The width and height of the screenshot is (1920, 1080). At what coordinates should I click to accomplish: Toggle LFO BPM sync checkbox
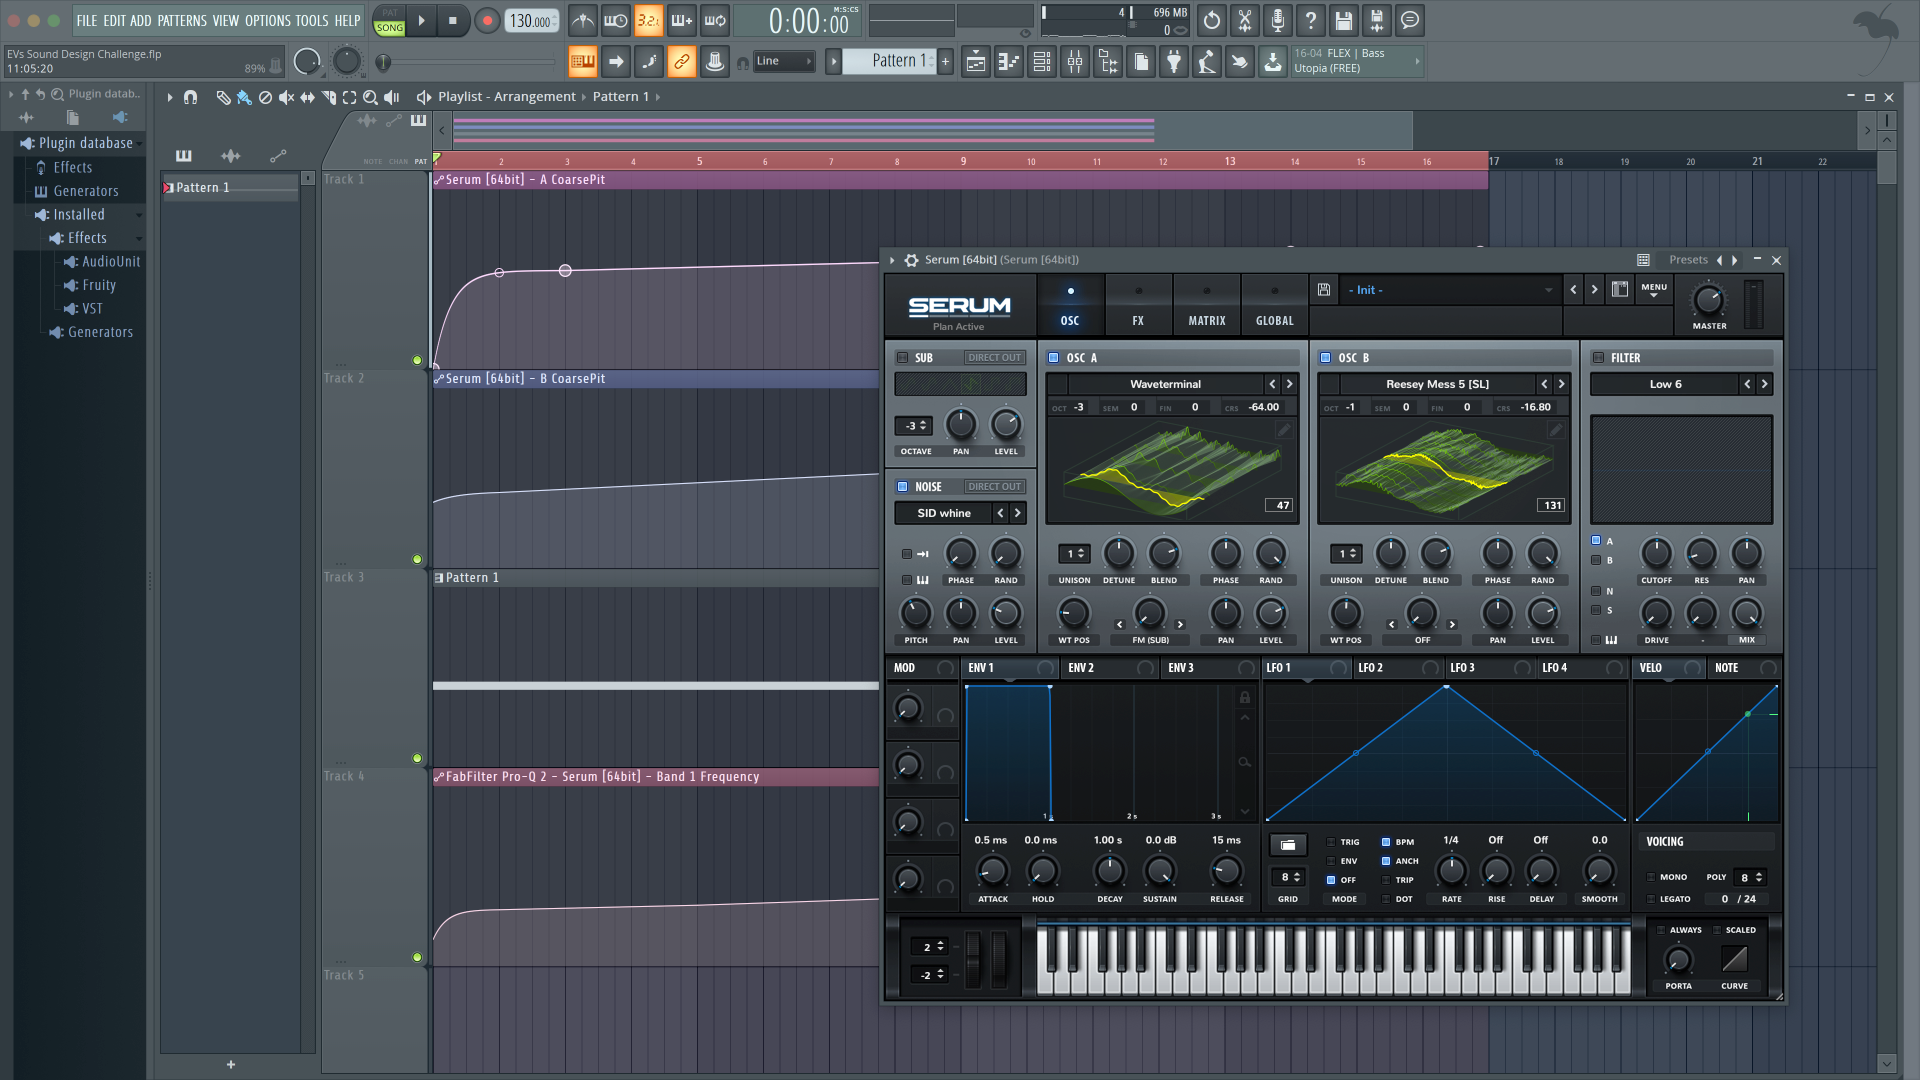pos(1386,842)
